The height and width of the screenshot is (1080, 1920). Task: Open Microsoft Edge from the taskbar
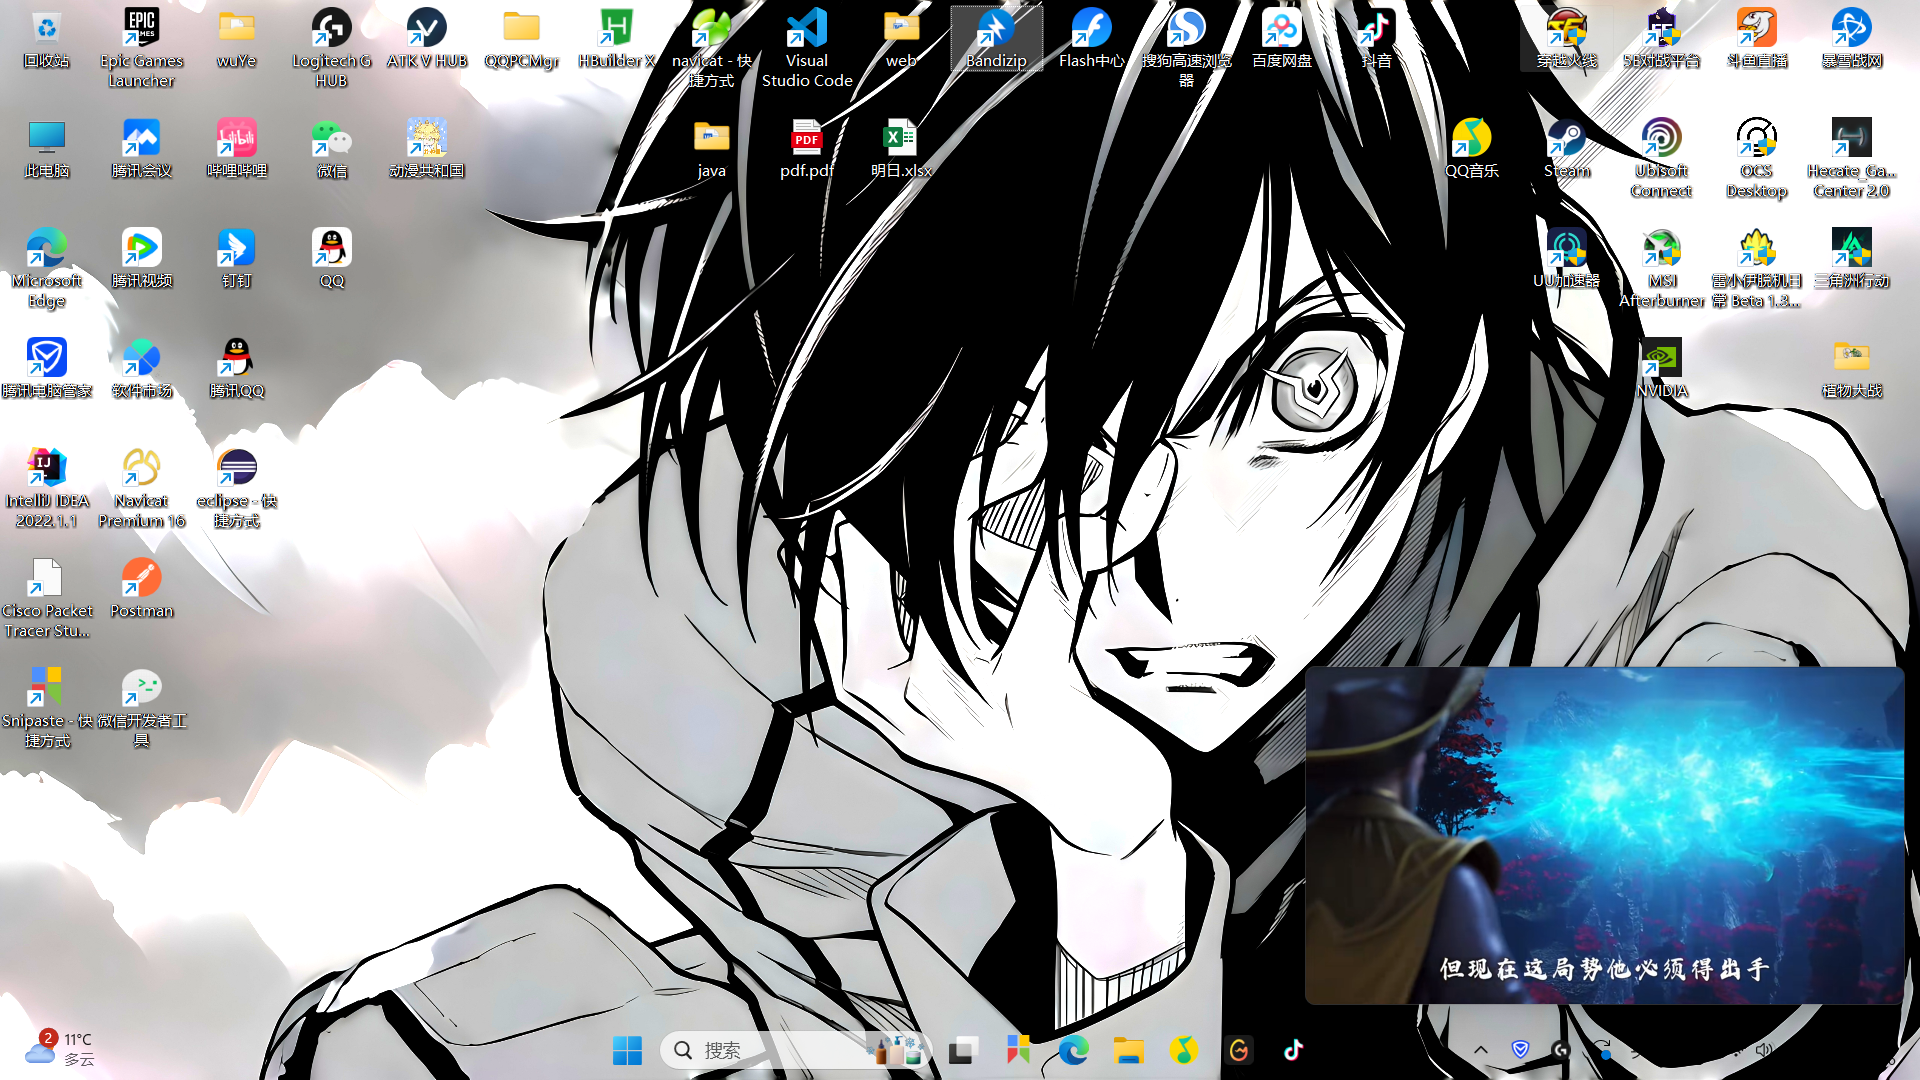pos(1073,1050)
